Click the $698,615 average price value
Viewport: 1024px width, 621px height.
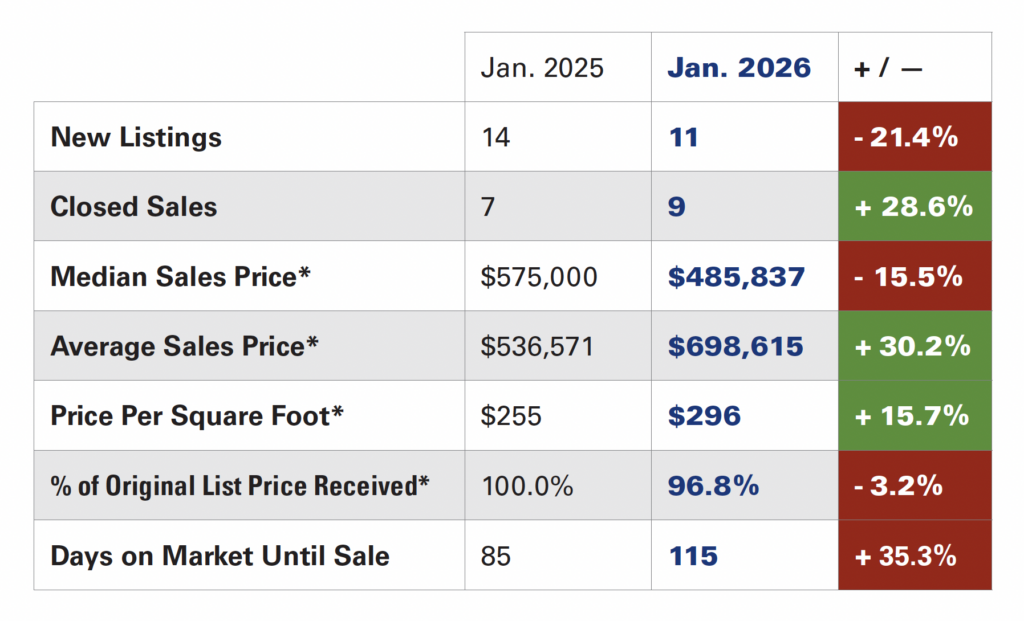point(735,346)
